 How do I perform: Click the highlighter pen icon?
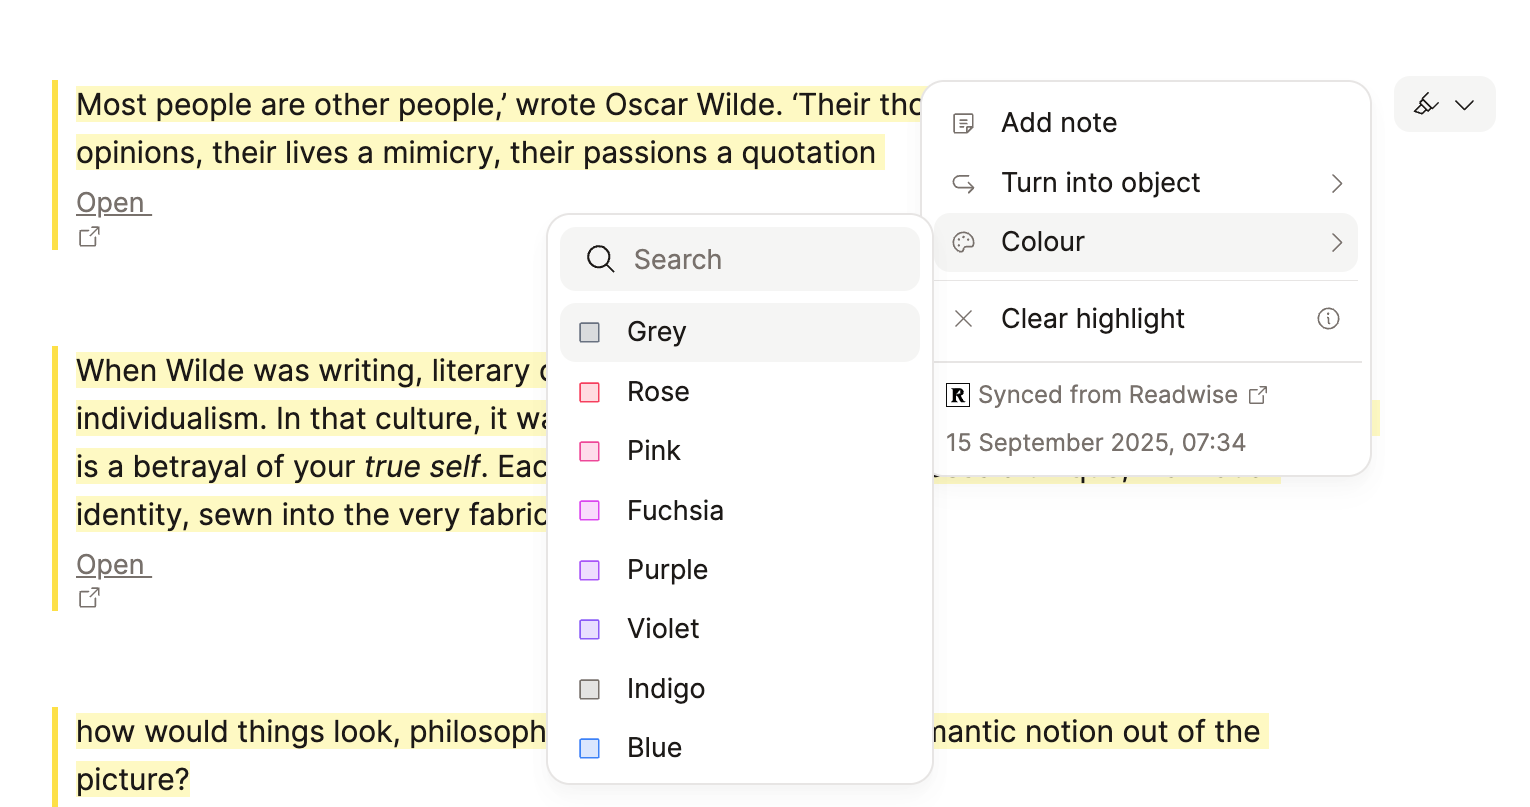tap(1425, 104)
